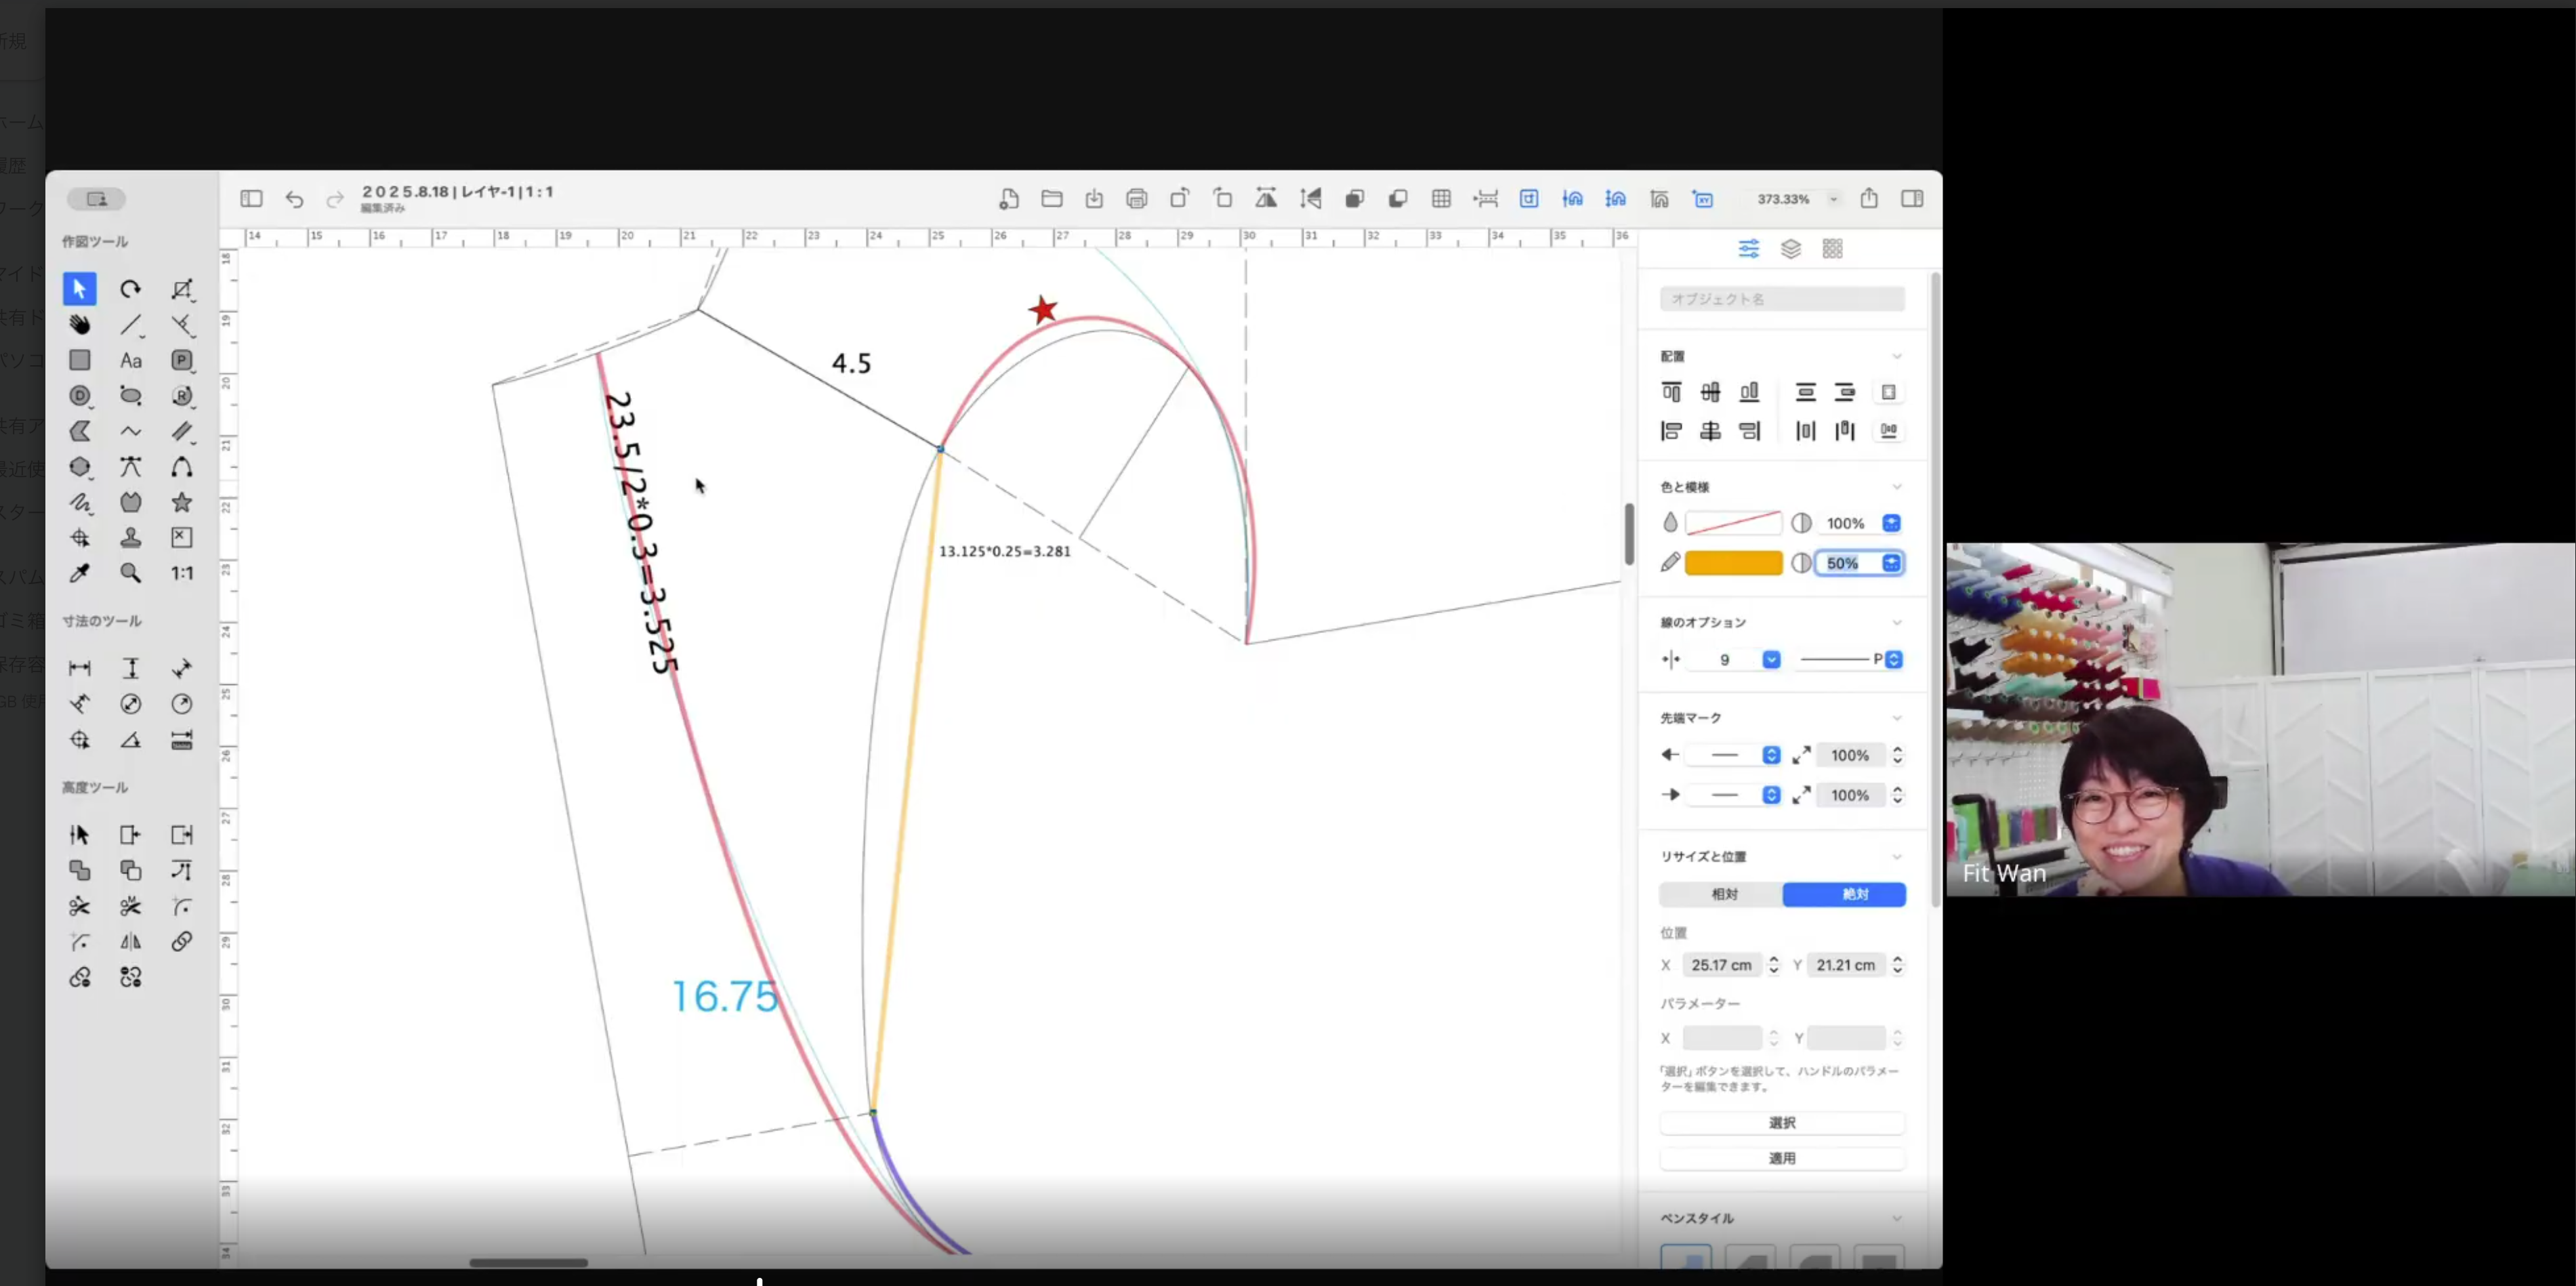Select the eyedropper tool
2576x1286 pixels.
[x=79, y=573]
